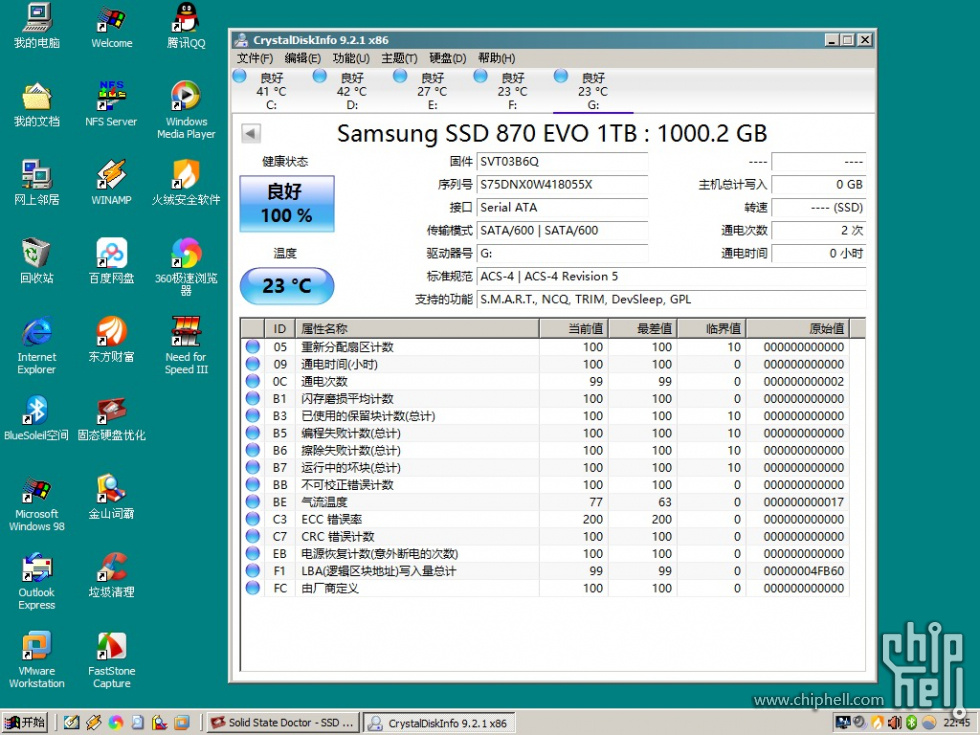The width and height of the screenshot is (980, 735).
Task: Click the 当前值 column header
Action: (x=574, y=329)
